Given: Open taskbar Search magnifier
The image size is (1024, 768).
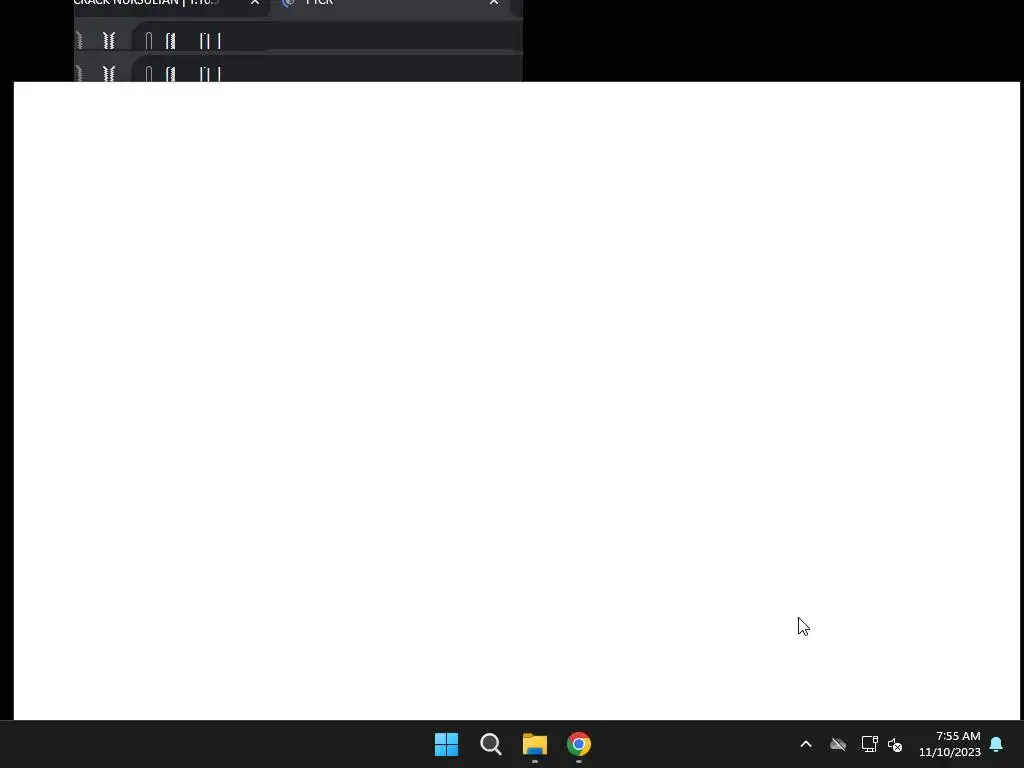Looking at the screenshot, I should (x=490, y=744).
